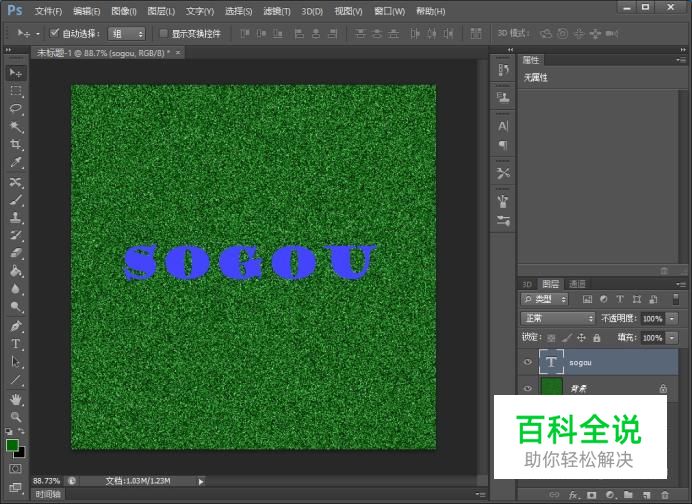Screen dimensions: 692x504
Task: Select the Pen tool
Action: 16,326
